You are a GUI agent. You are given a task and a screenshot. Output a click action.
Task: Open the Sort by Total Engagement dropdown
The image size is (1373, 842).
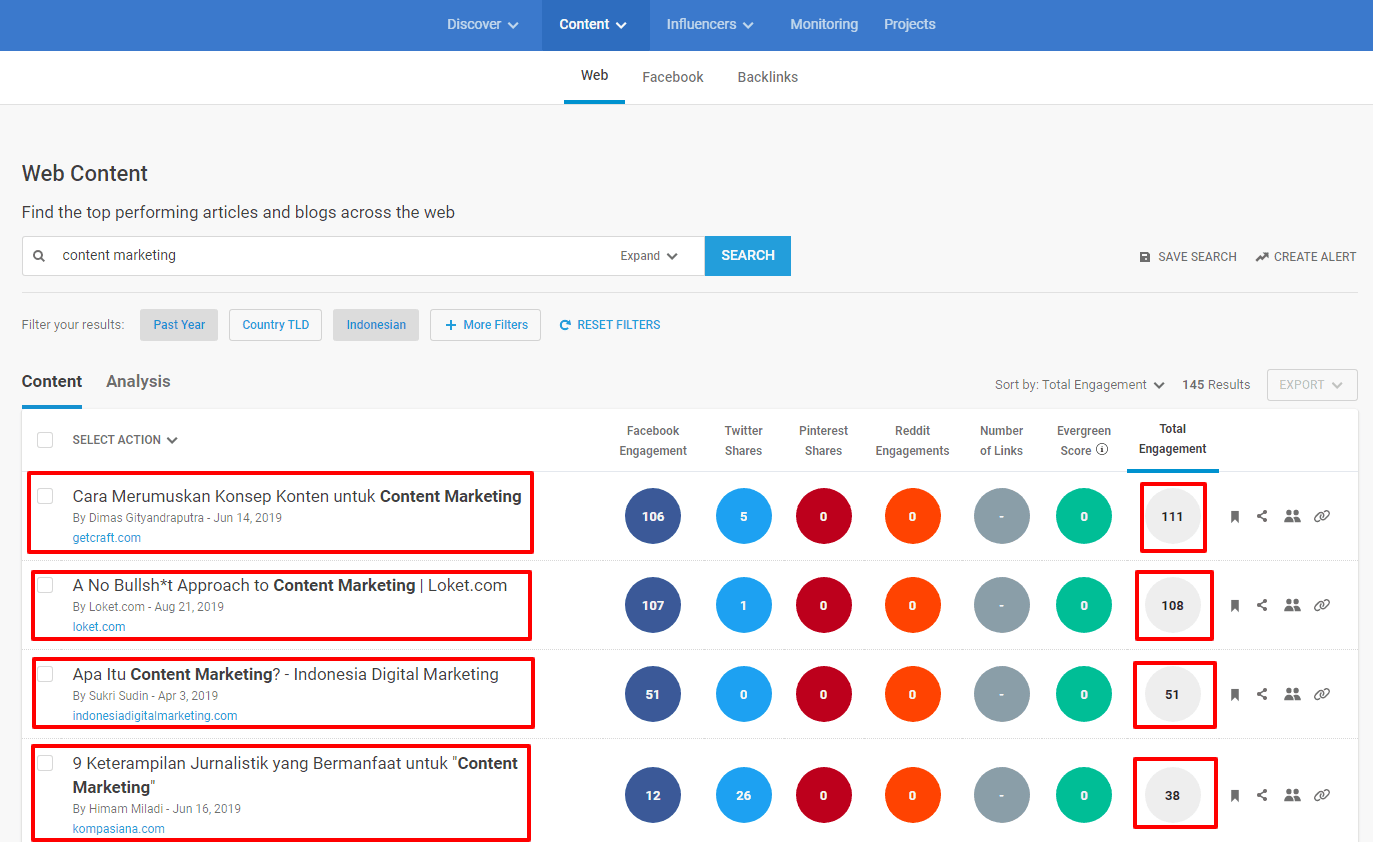point(1080,385)
